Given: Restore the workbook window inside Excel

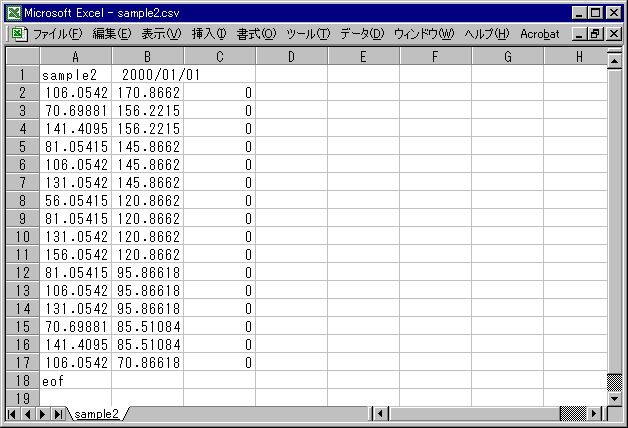Looking at the screenshot, I should (595, 34).
